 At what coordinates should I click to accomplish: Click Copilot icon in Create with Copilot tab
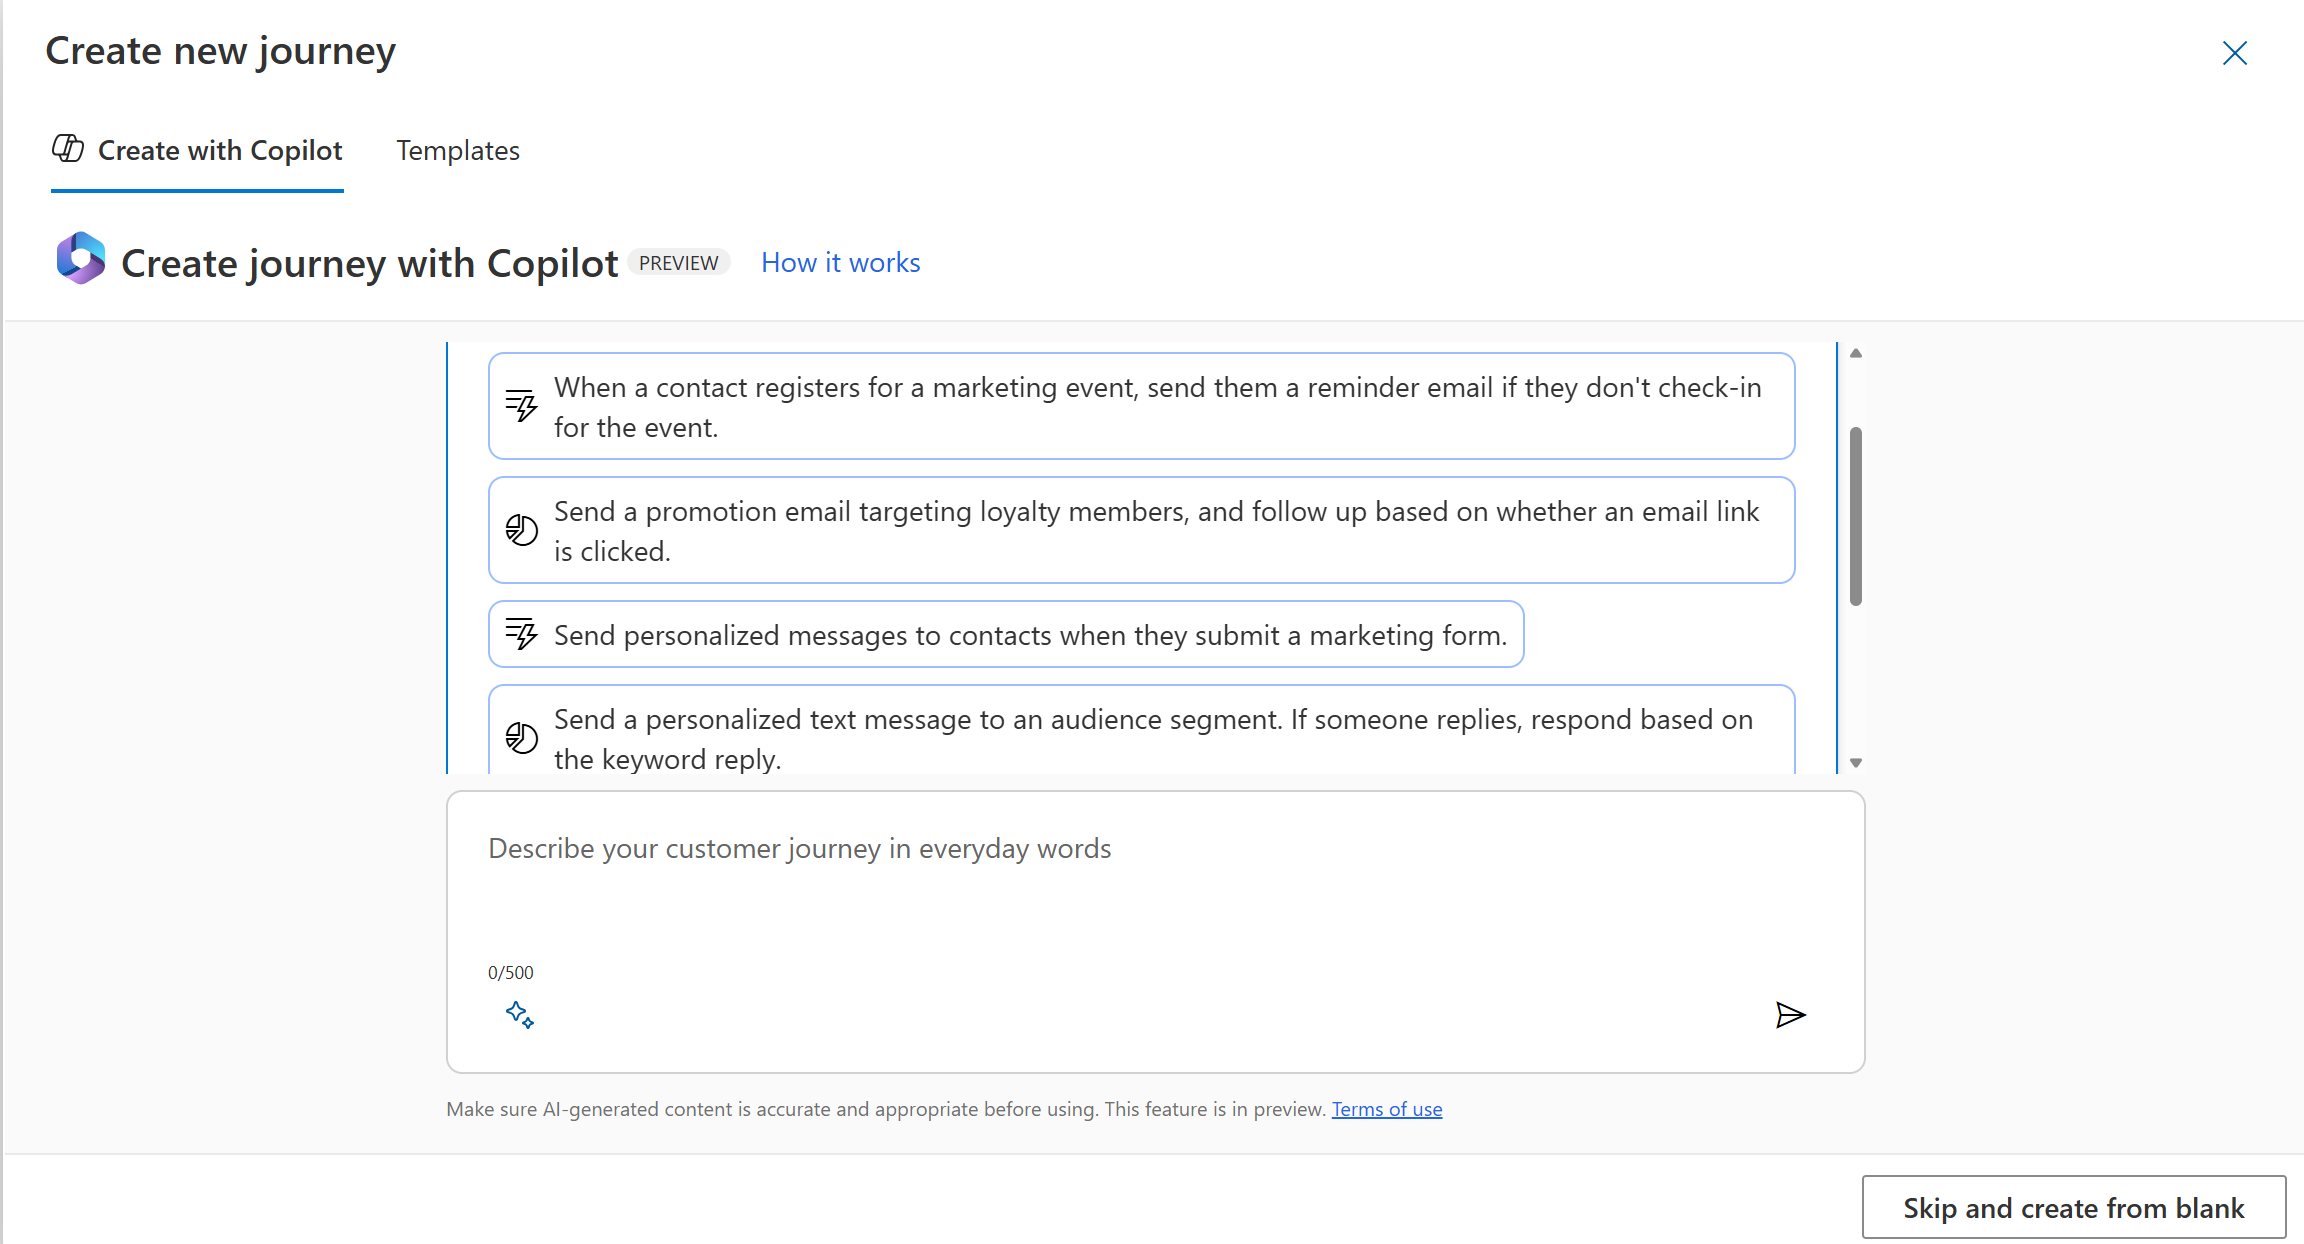(x=68, y=149)
